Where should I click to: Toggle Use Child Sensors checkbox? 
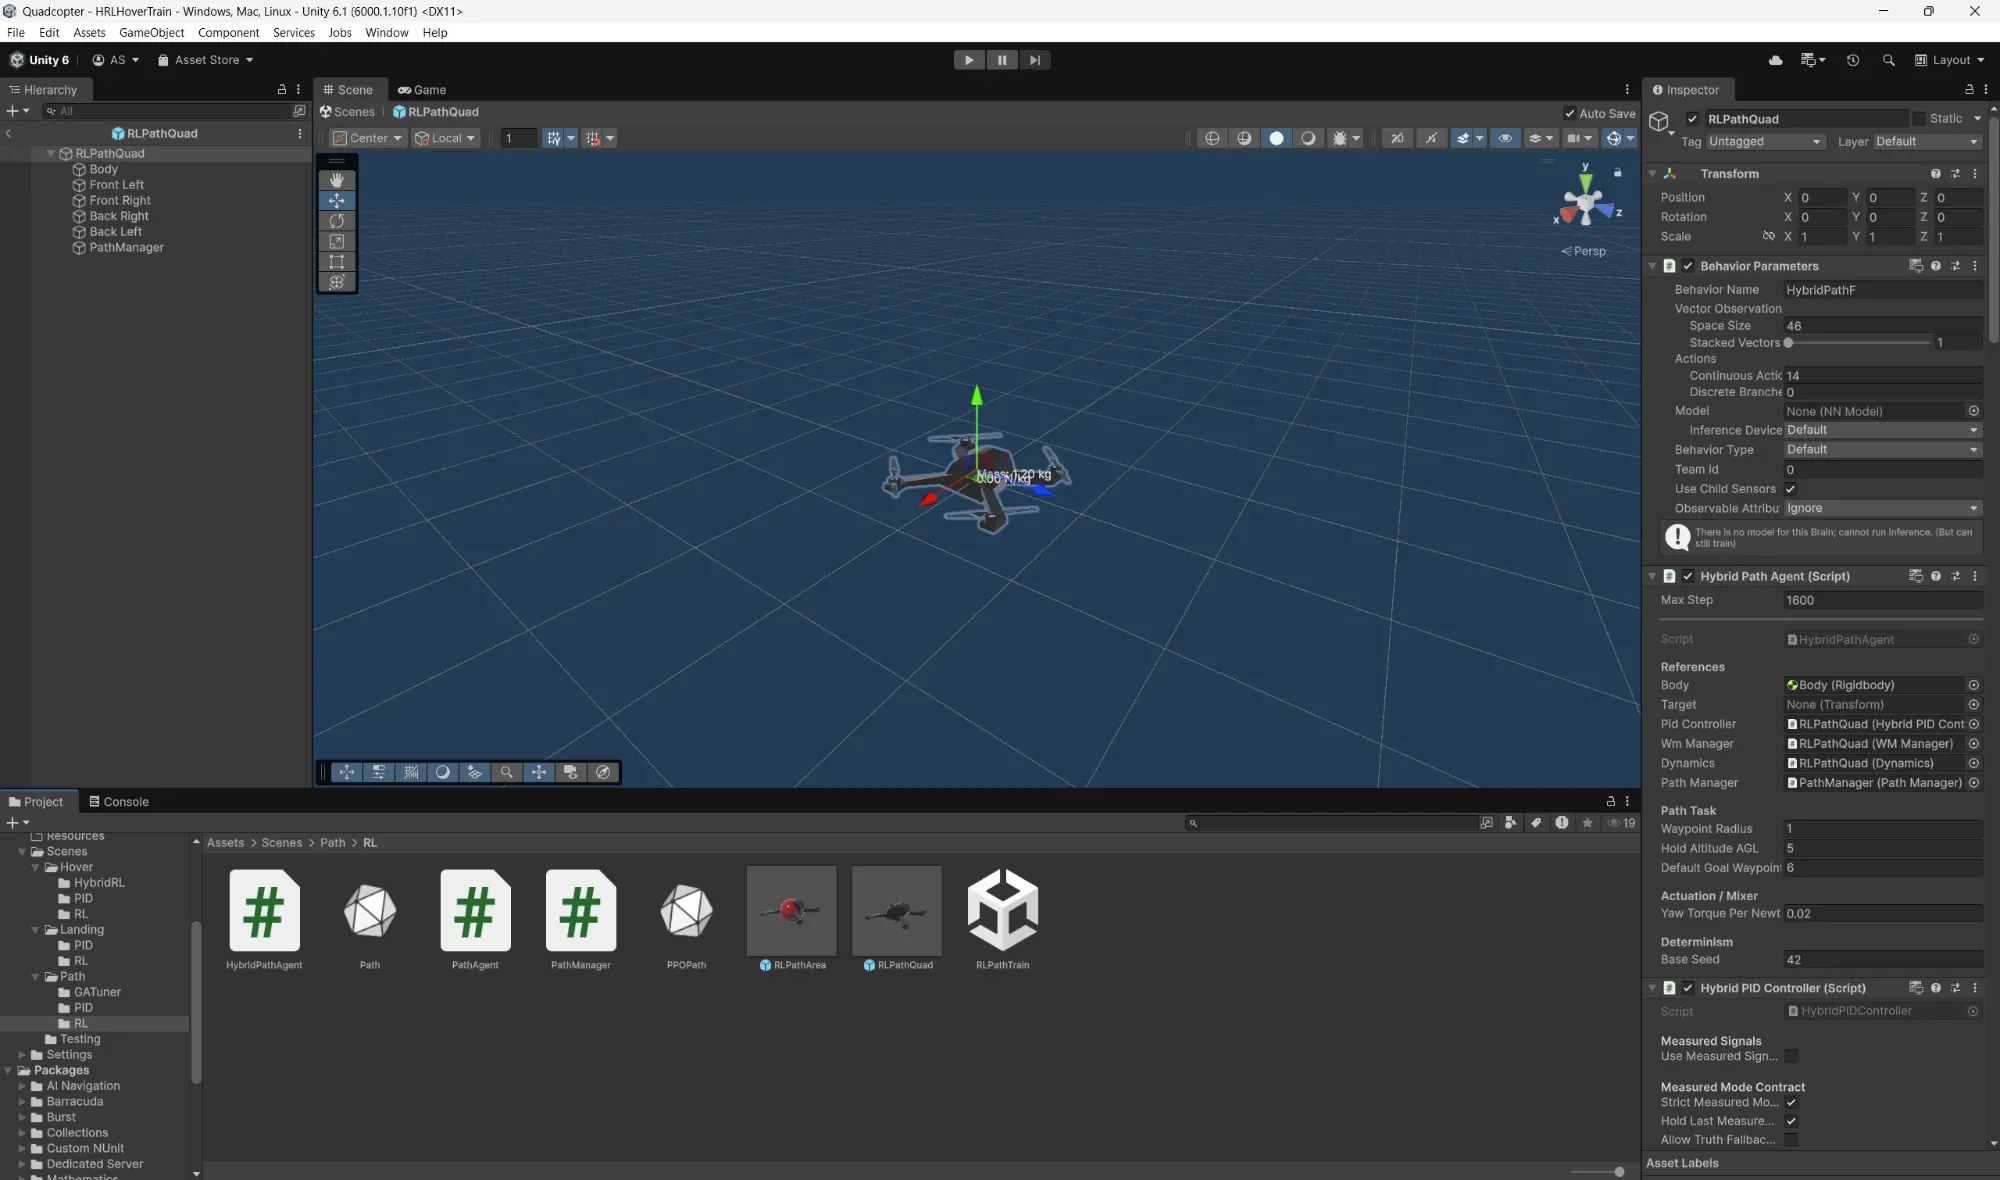[1791, 489]
